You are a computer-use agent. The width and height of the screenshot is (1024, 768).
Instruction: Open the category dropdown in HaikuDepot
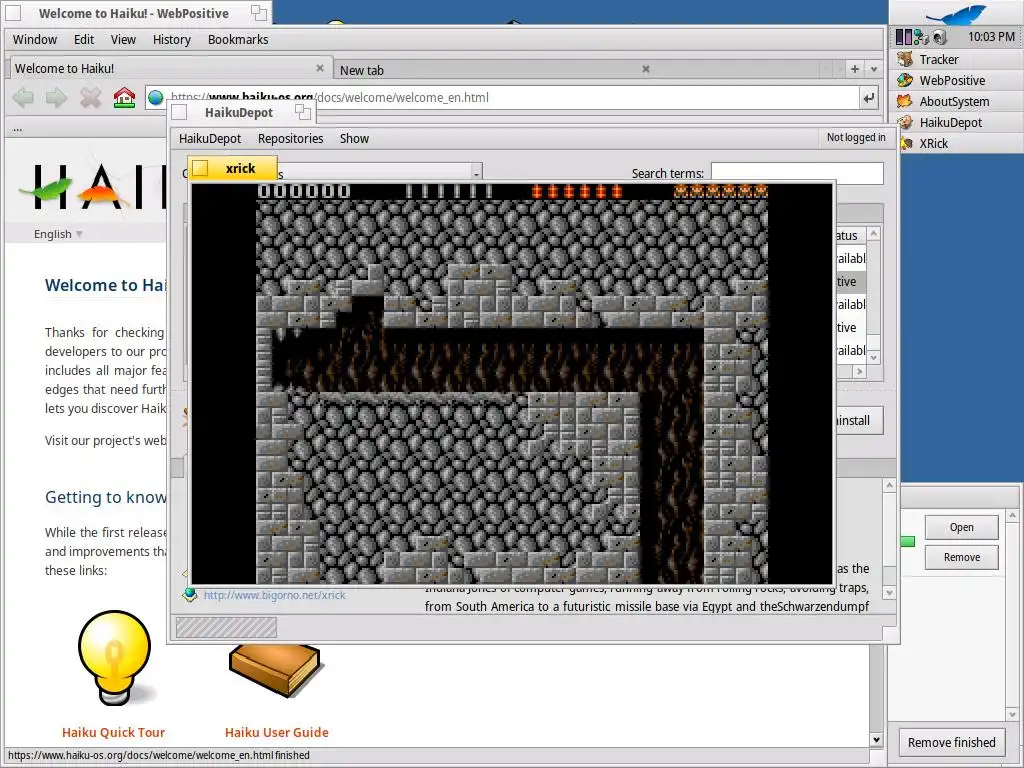[x=476, y=173]
